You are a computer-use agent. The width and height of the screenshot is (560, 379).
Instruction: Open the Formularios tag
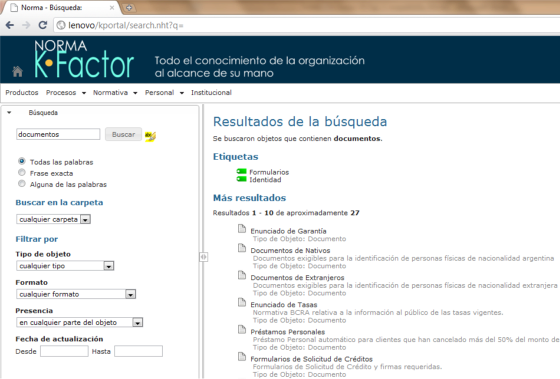pos(269,172)
